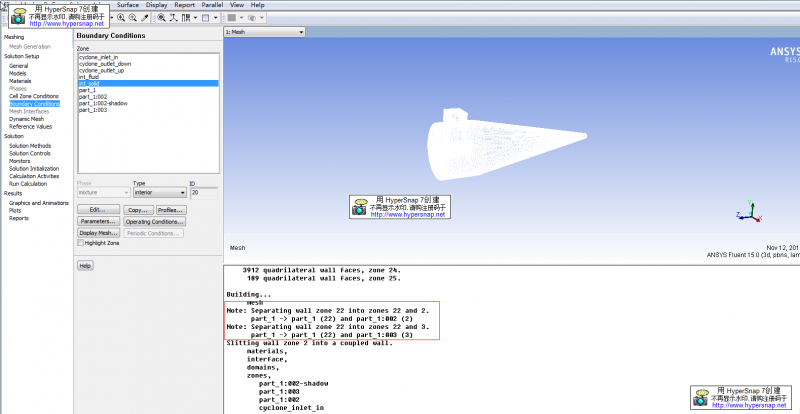Image resolution: width=800 pixels, height=414 pixels.
Task: Open dropdown beside overlapping windows icon
Action: (262, 18)
